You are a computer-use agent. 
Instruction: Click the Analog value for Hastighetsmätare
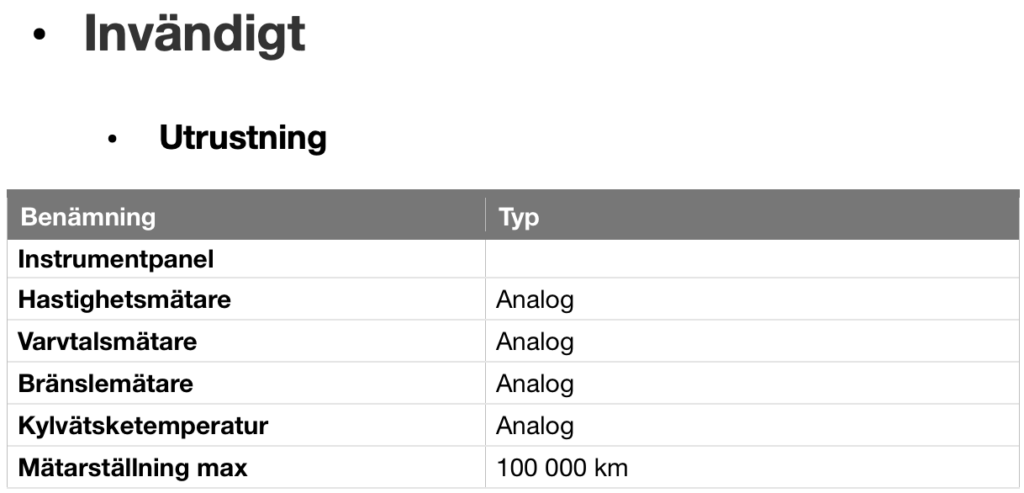[535, 300]
